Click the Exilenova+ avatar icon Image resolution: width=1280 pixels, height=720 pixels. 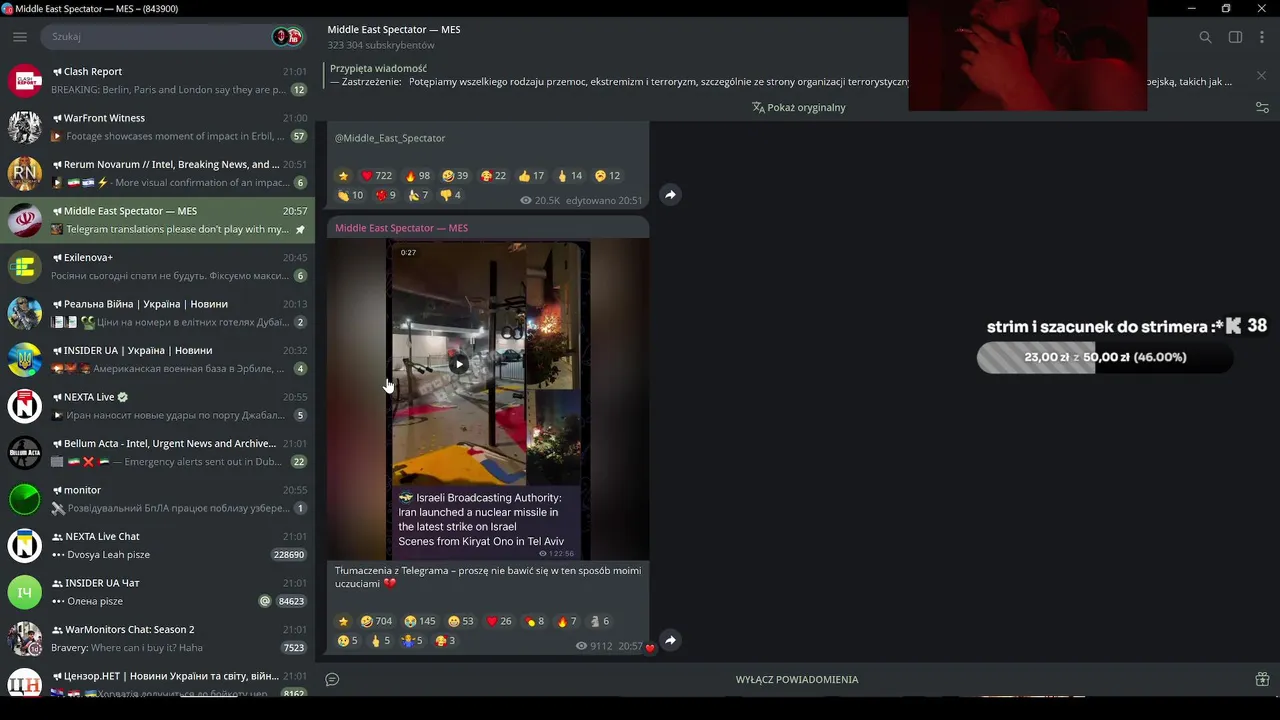tap(25, 266)
